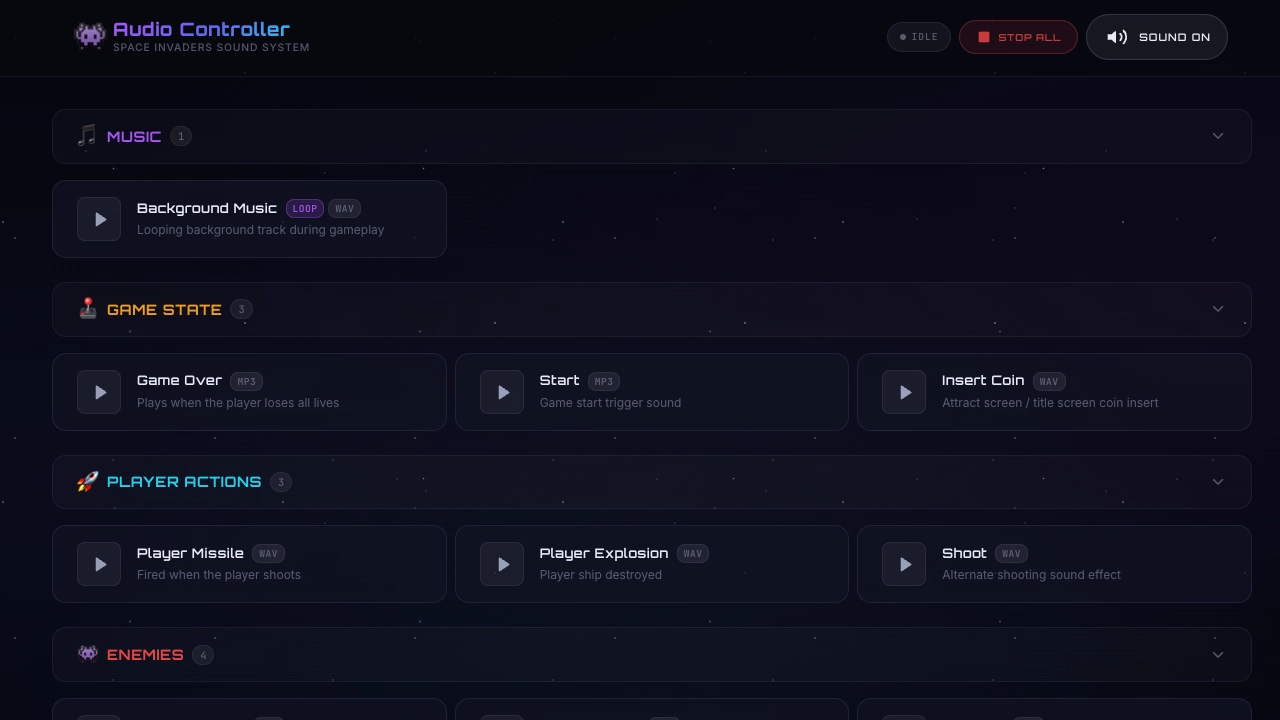The image size is (1280, 720).
Task: Play the Insert Coin sound
Action: pos(904,392)
